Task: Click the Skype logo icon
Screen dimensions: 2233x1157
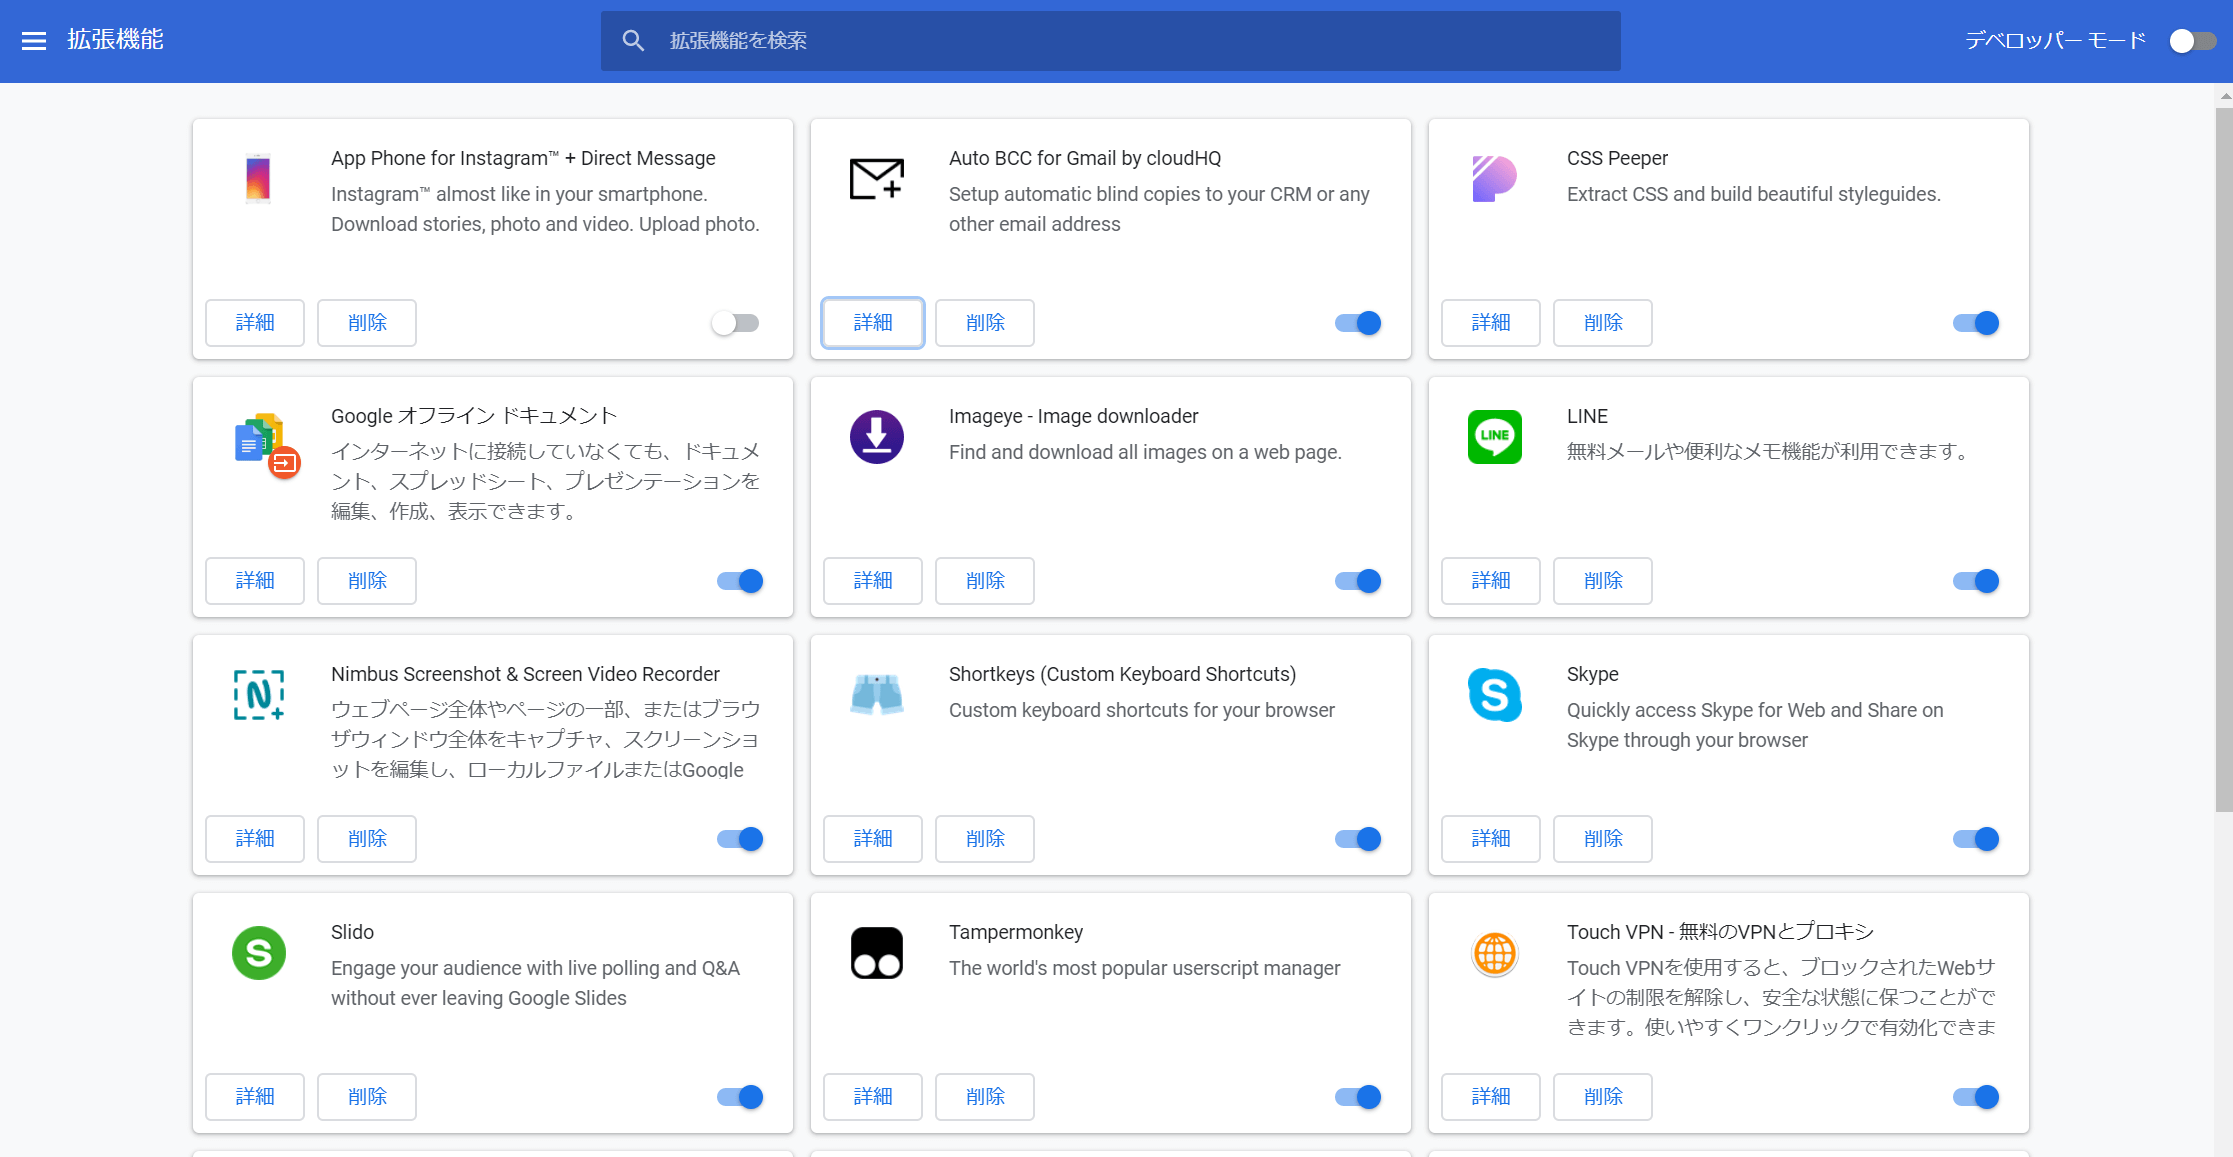Action: point(1495,695)
